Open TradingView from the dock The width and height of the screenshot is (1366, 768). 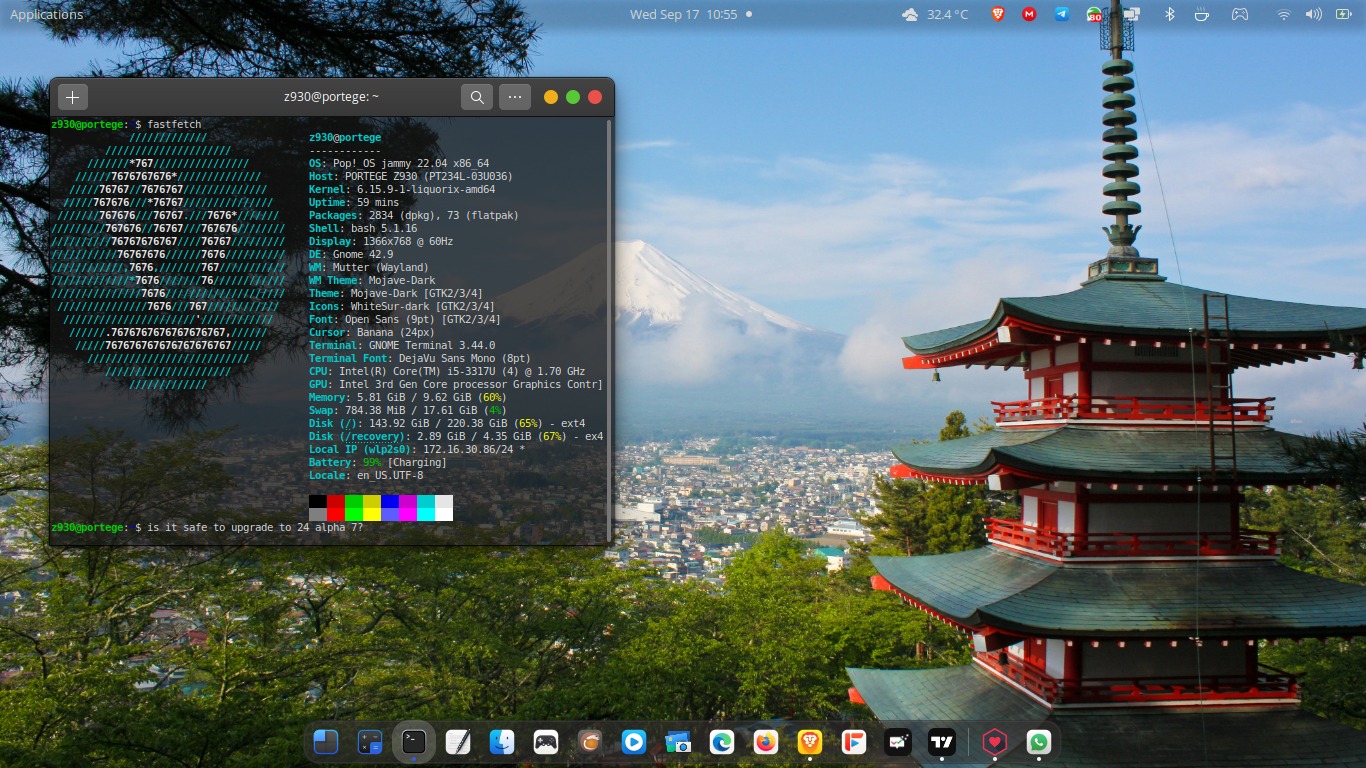coord(941,742)
